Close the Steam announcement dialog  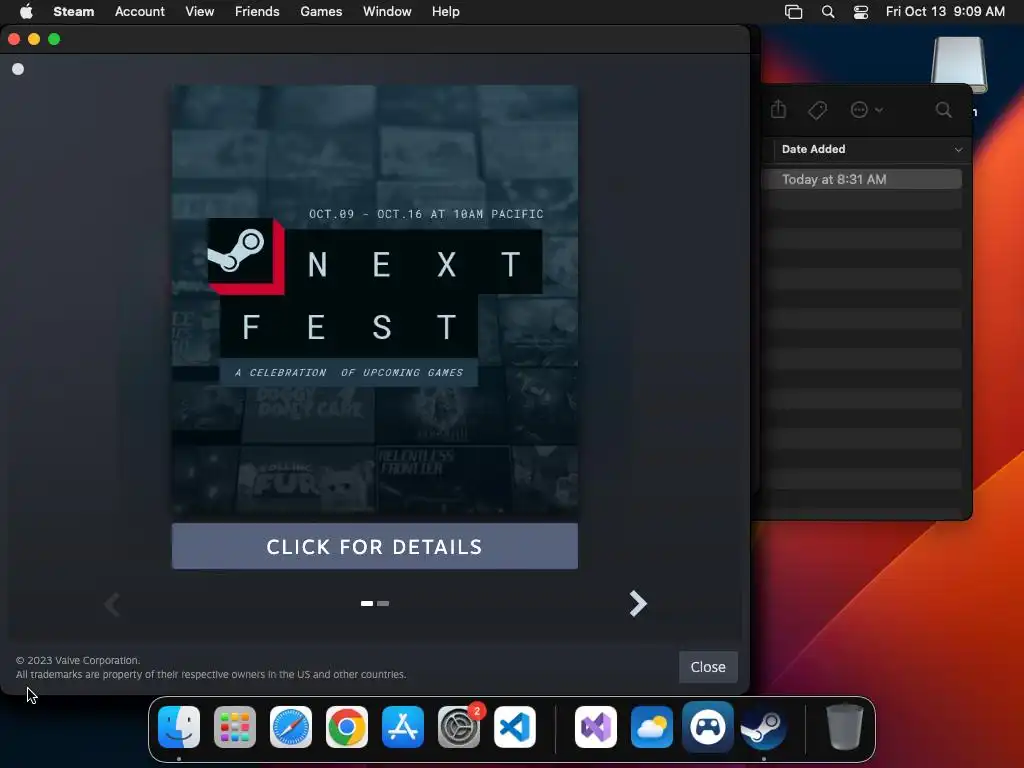708,667
